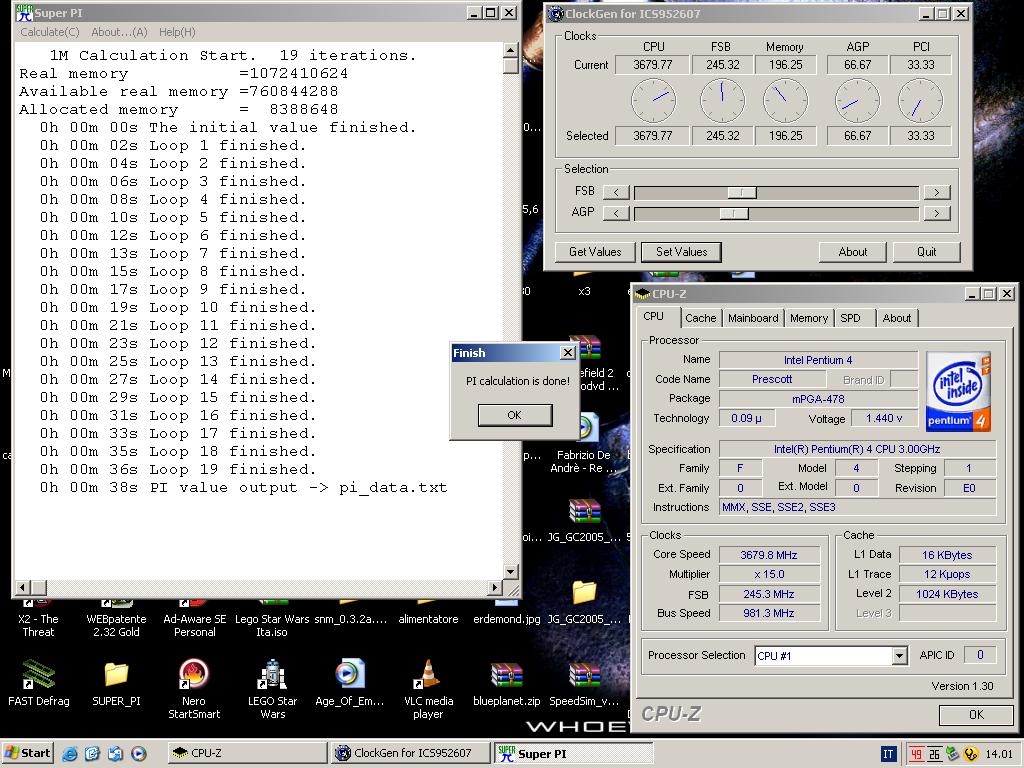Click the Current FSB value 245.32
This screenshot has width=1024, height=768.
point(722,65)
